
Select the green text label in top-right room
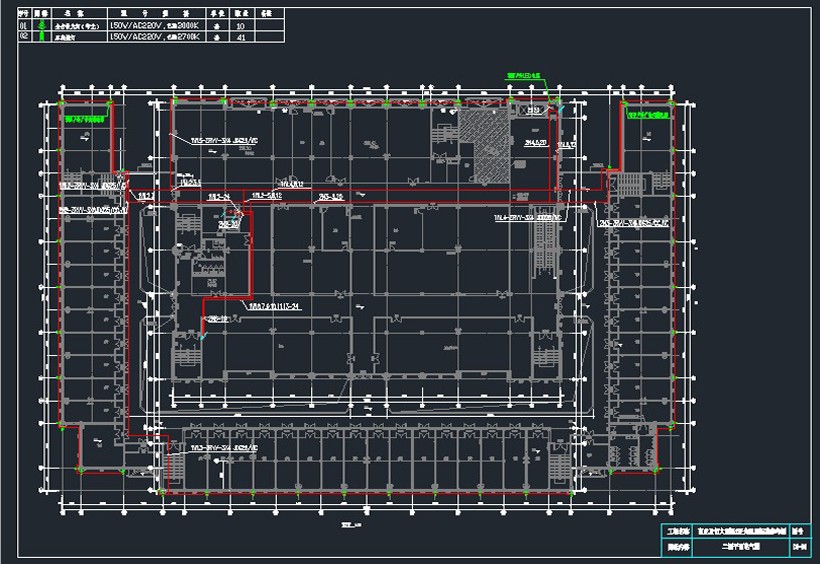(x=648, y=116)
